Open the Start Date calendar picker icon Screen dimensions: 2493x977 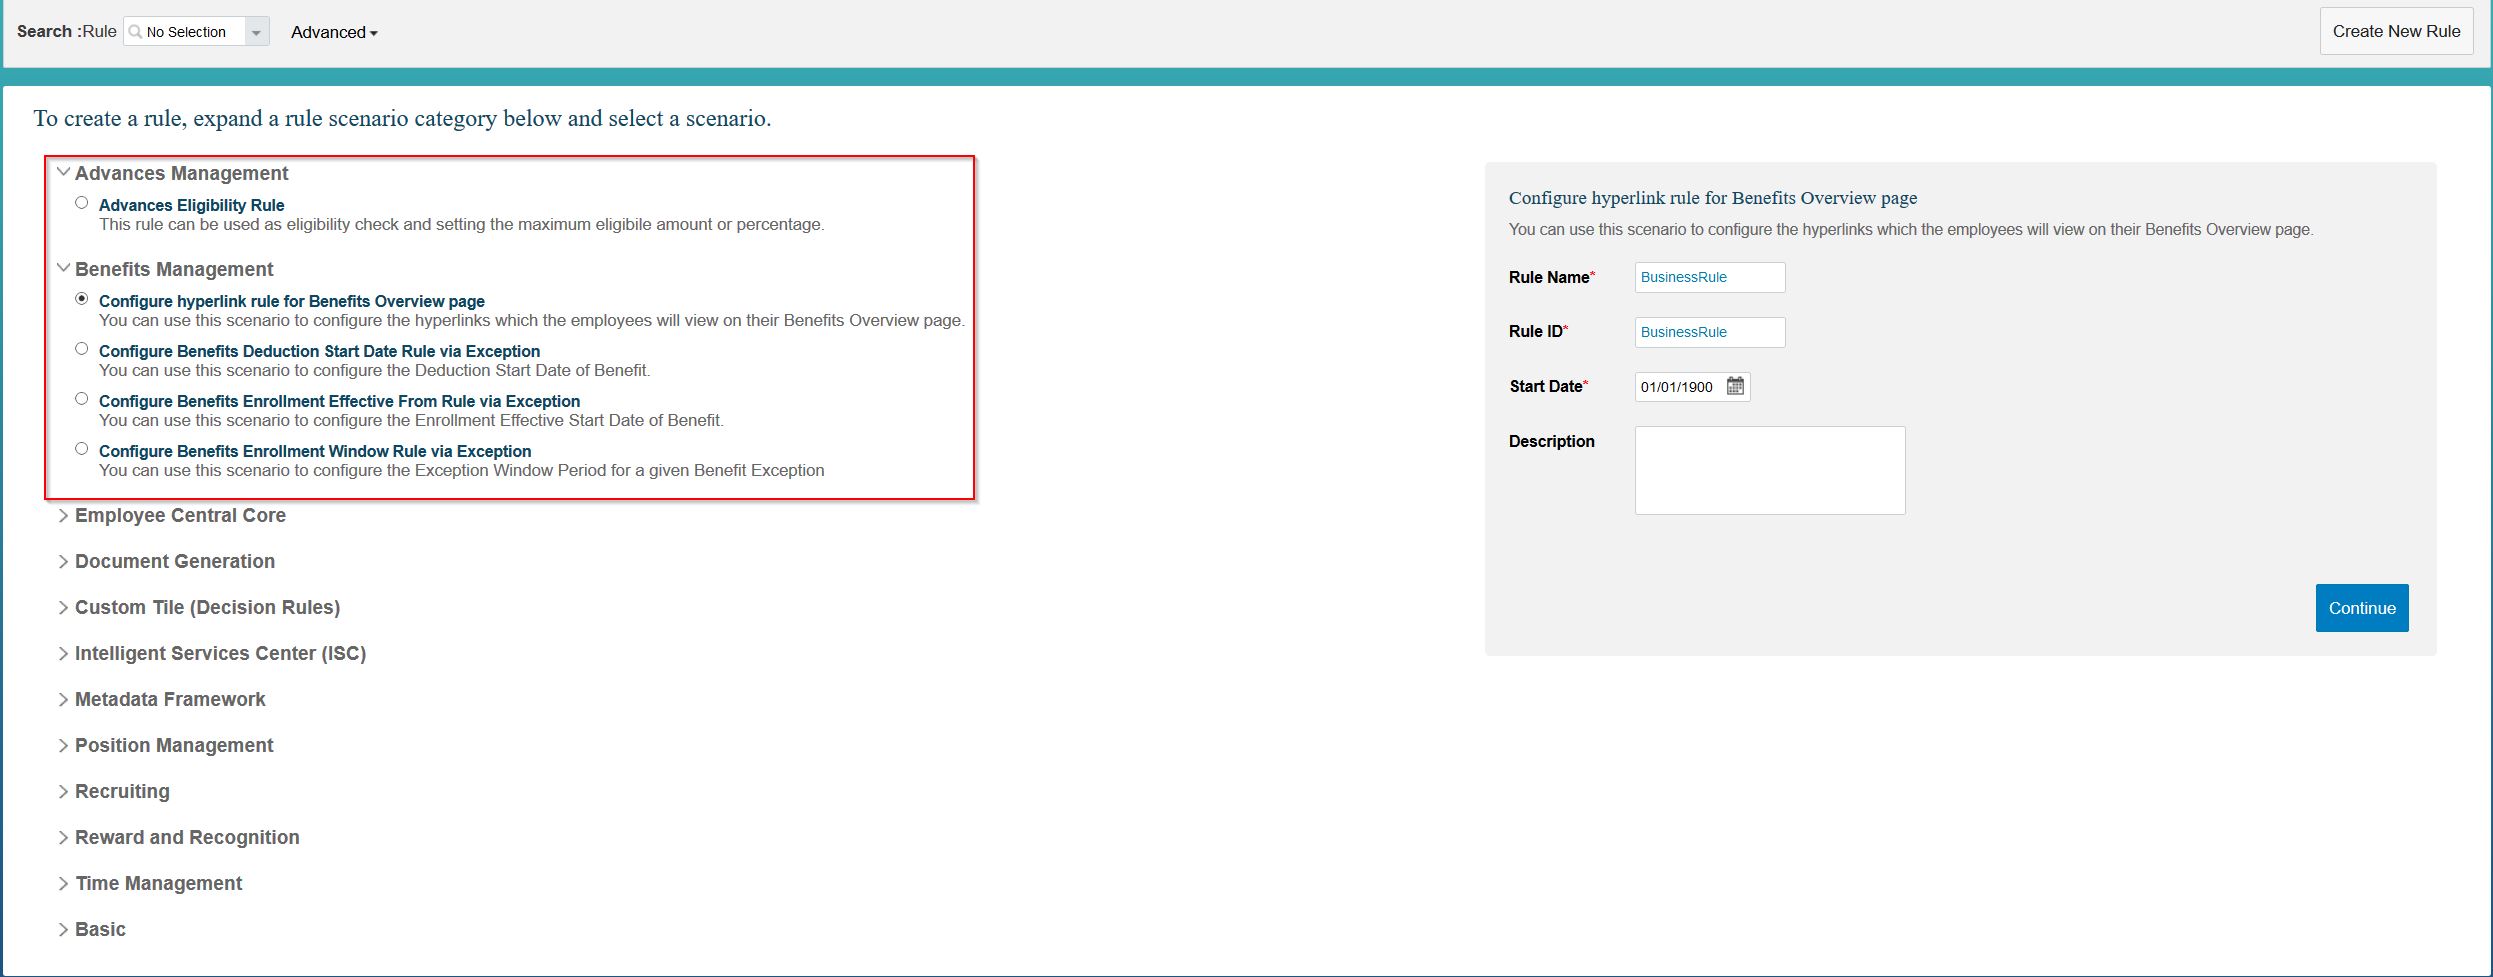[1735, 386]
